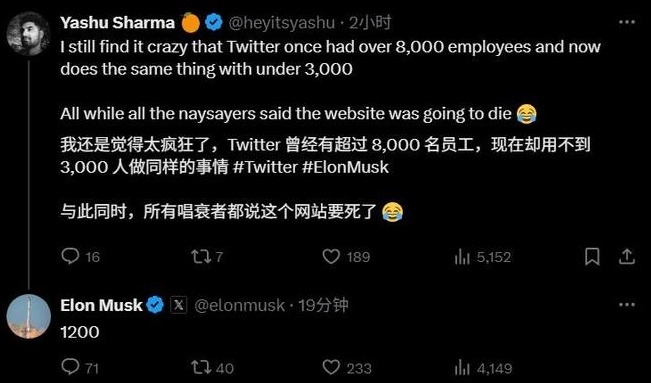Like Elon Musk's reply with 233 likes
This screenshot has height=383, width=651.
(x=331, y=368)
